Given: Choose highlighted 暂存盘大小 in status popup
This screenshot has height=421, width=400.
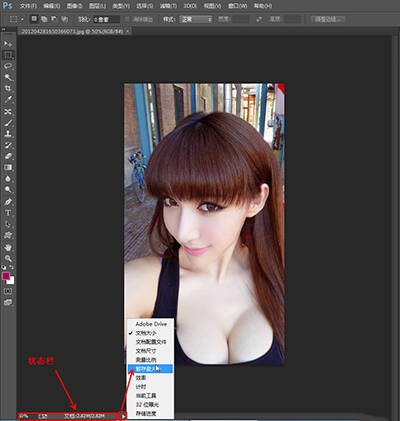Looking at the screenshot, I should 151,369.
